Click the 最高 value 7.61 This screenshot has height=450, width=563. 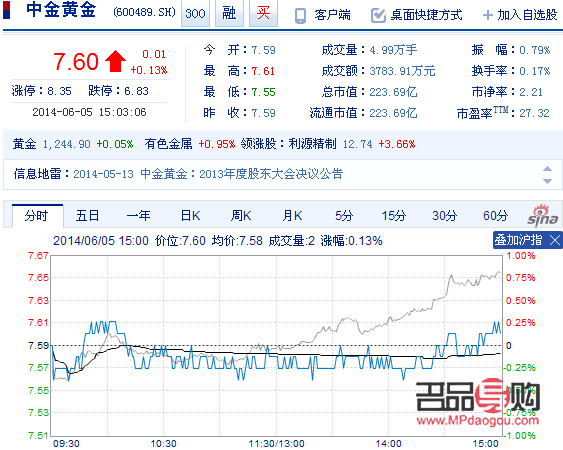click(x=263, y=71)
